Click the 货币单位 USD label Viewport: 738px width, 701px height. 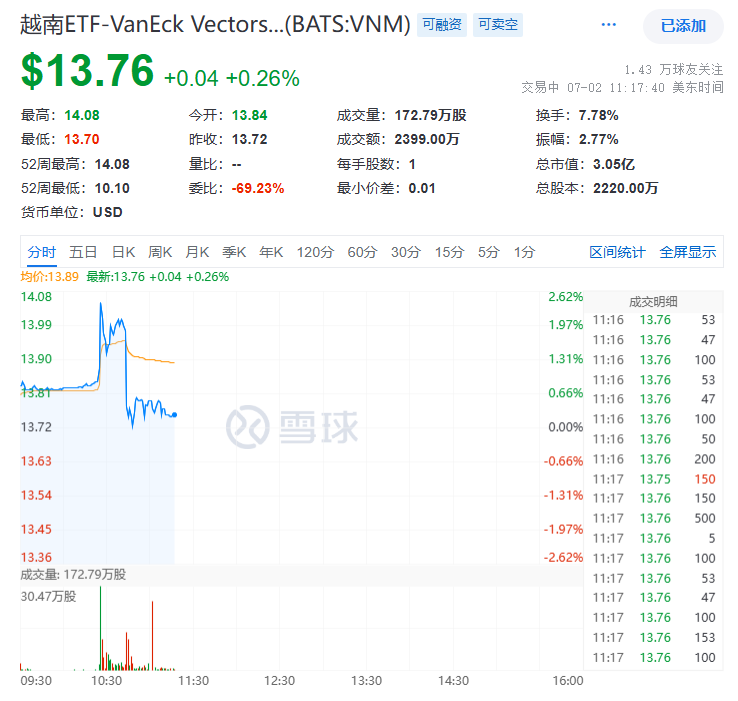pyautogui.click(x=108, y=212)
